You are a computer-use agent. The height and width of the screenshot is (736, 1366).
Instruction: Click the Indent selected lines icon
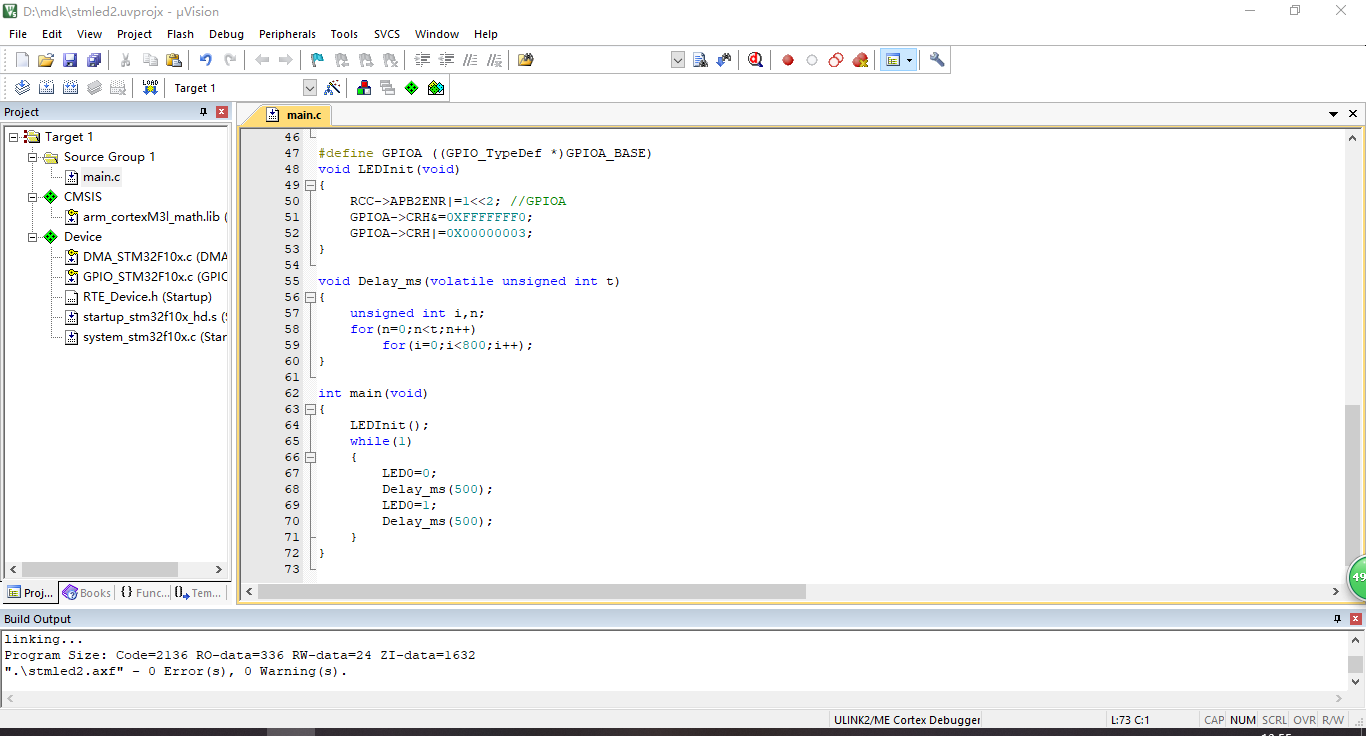422,60
